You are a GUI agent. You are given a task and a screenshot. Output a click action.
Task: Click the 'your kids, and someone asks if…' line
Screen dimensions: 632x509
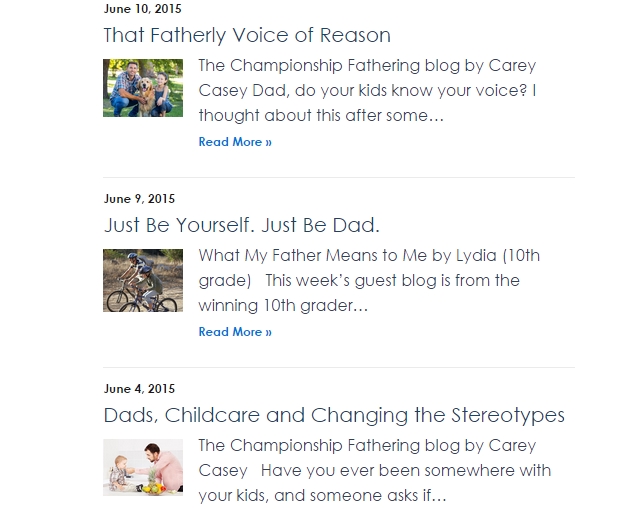pyautogui.click(x=322, y=496)
